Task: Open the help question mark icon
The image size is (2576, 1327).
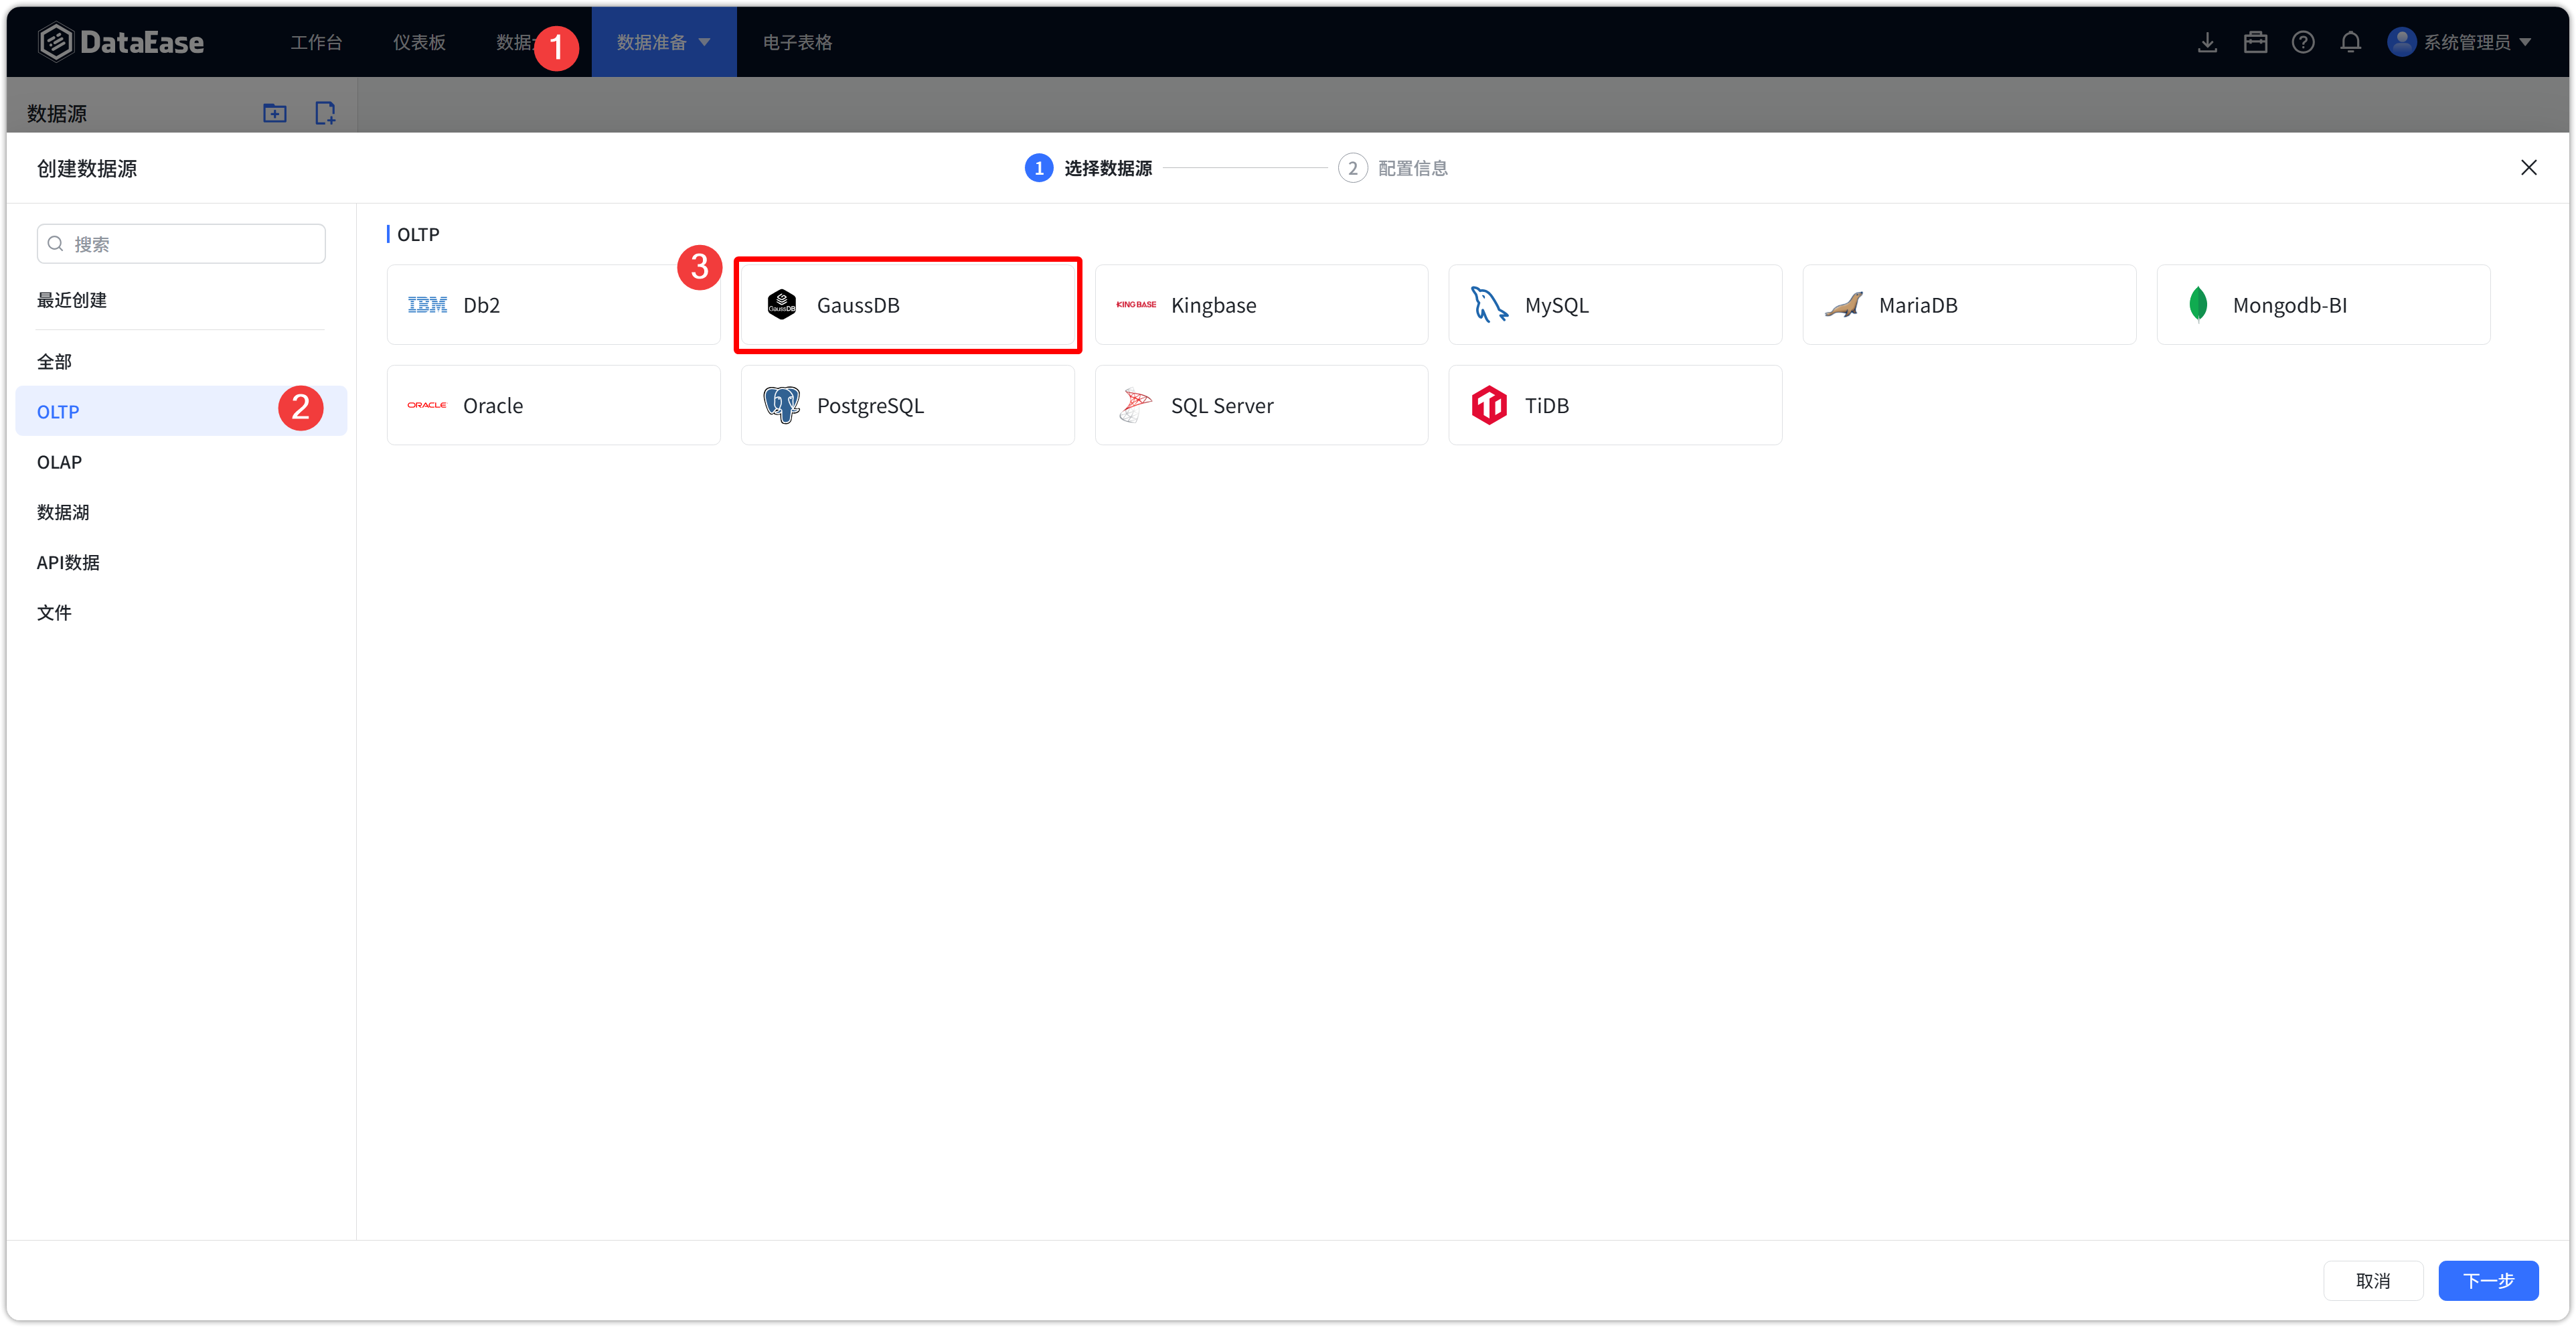Action: click(2303, 42)
